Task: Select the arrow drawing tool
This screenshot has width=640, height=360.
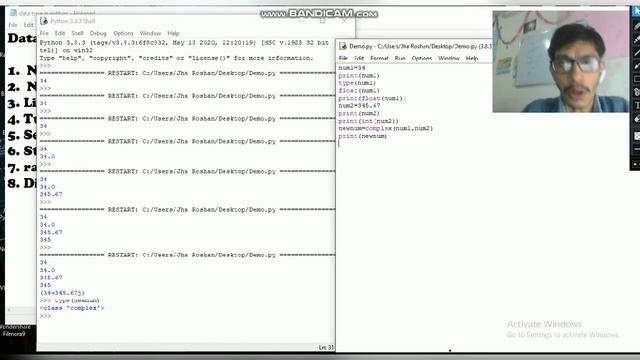Action: pos(636,66)
